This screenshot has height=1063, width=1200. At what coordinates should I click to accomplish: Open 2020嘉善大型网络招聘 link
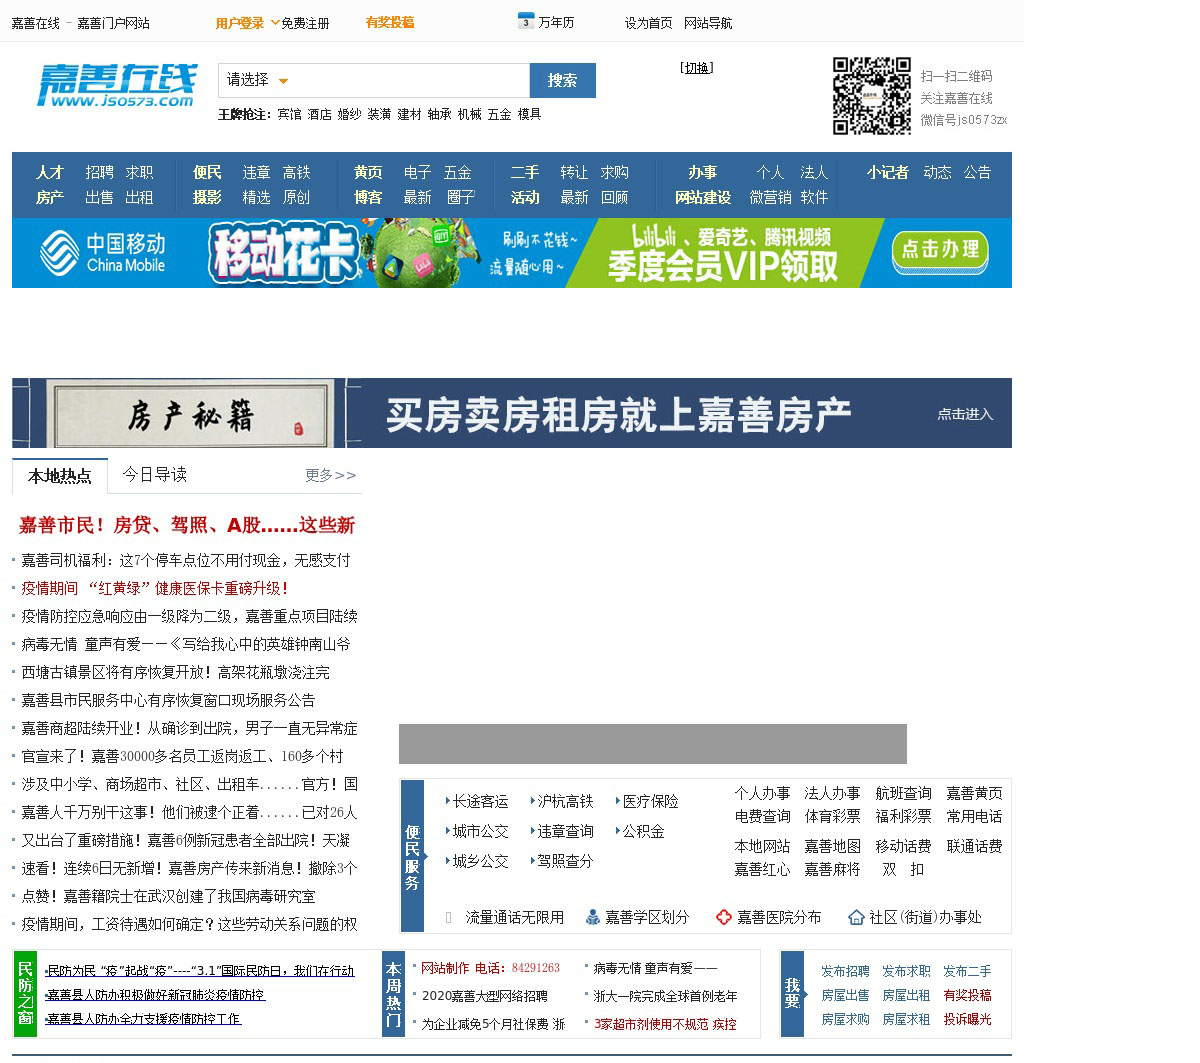click(485, 996)
